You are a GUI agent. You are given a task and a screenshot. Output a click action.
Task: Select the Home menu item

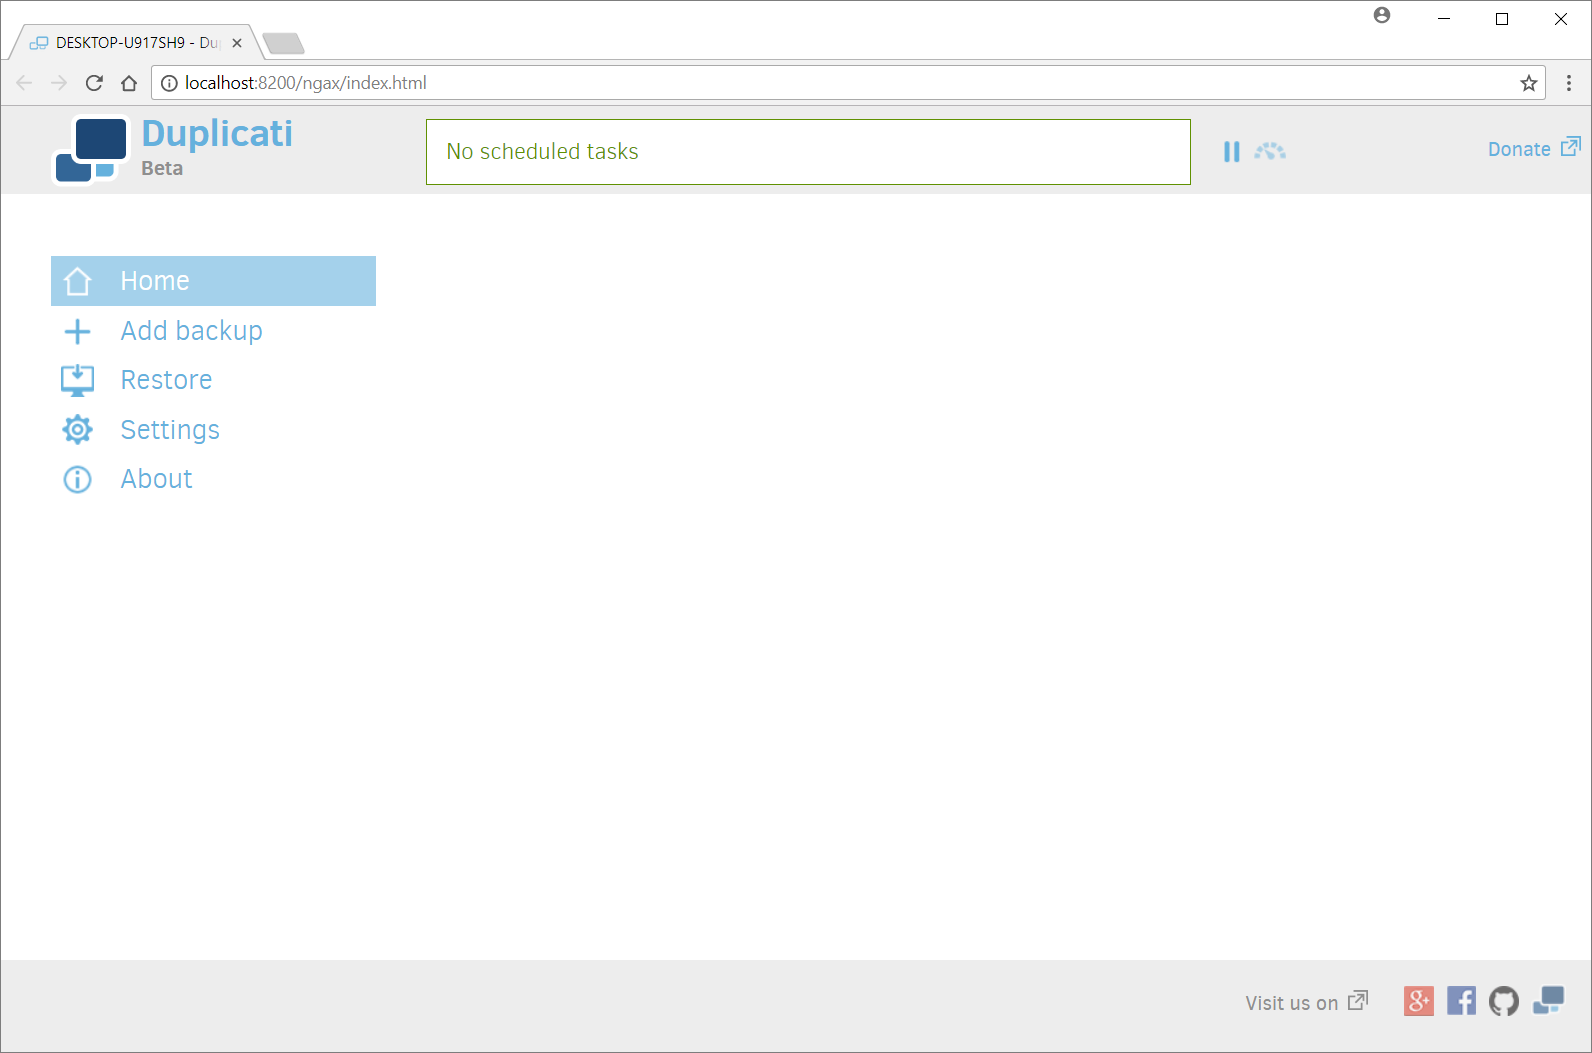click(x=213, y=281)
